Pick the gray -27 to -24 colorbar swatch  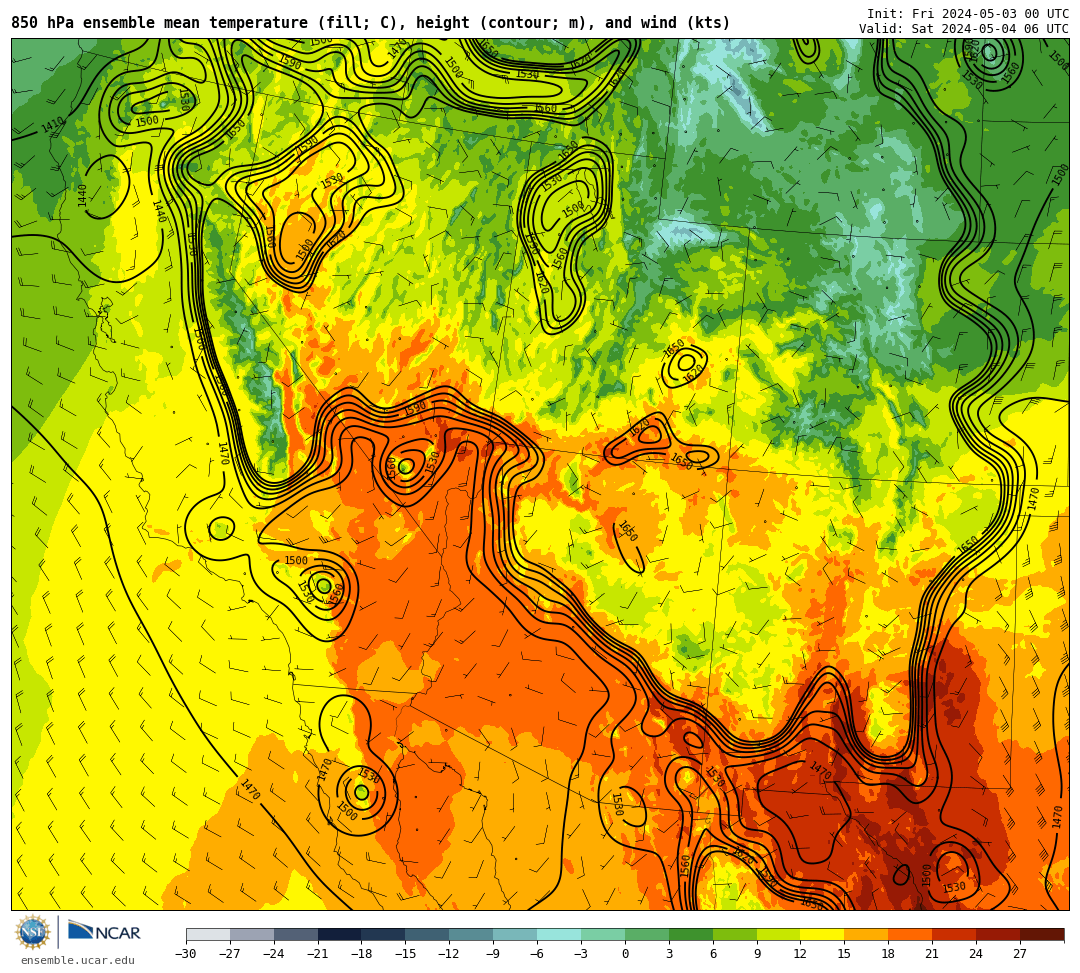pos(252,934)
